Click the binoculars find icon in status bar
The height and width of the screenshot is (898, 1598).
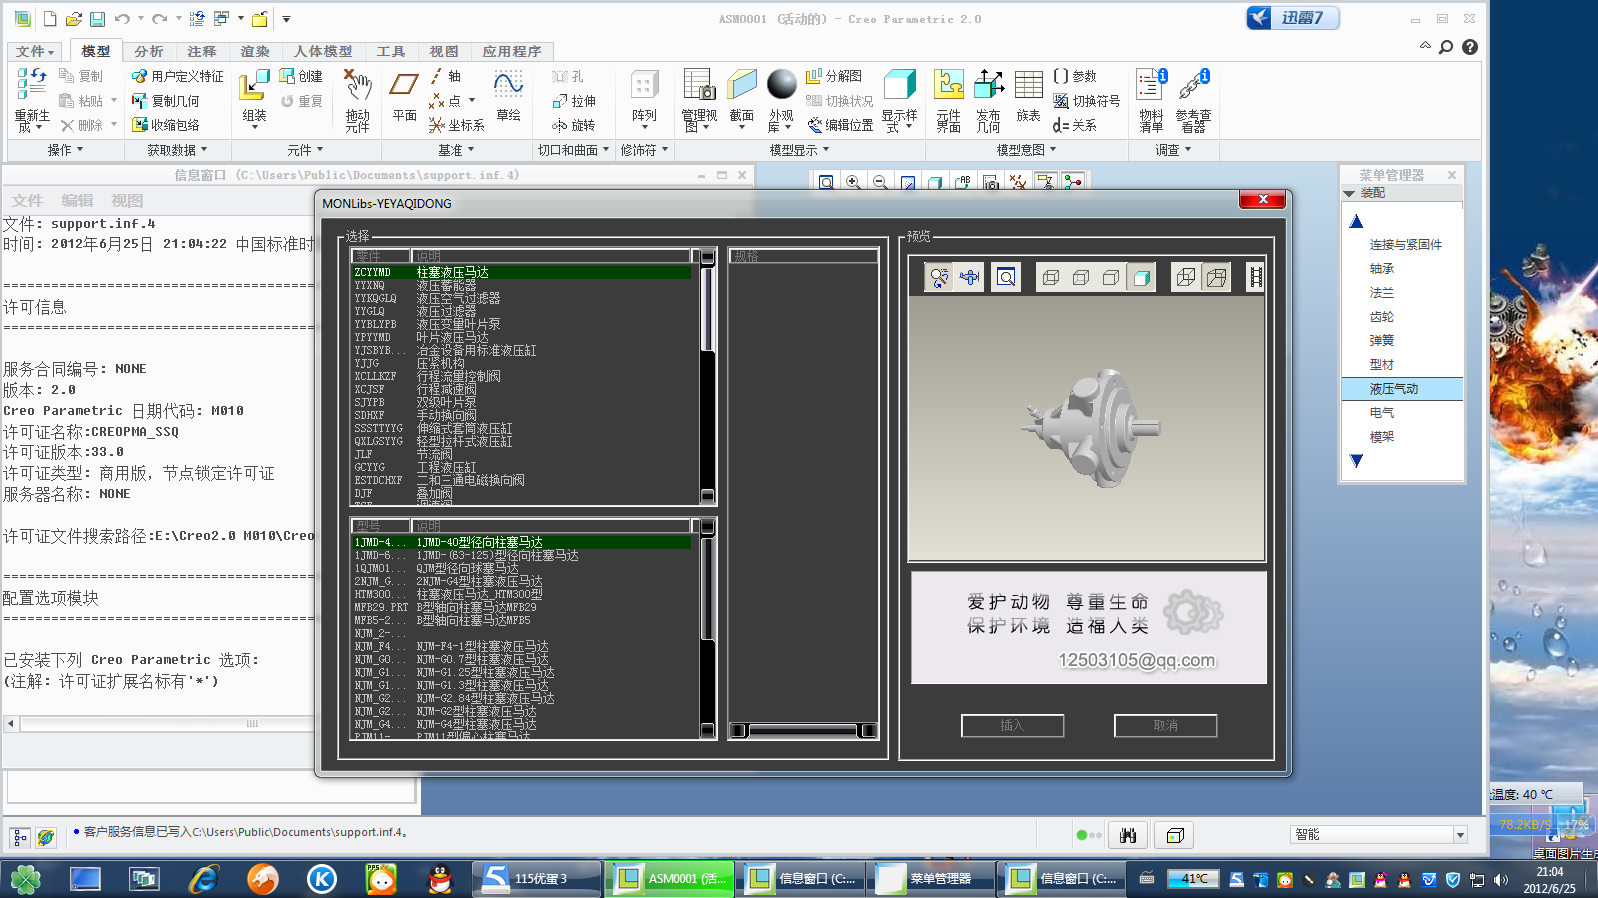pyautogui.click(x=1128, y=835)
